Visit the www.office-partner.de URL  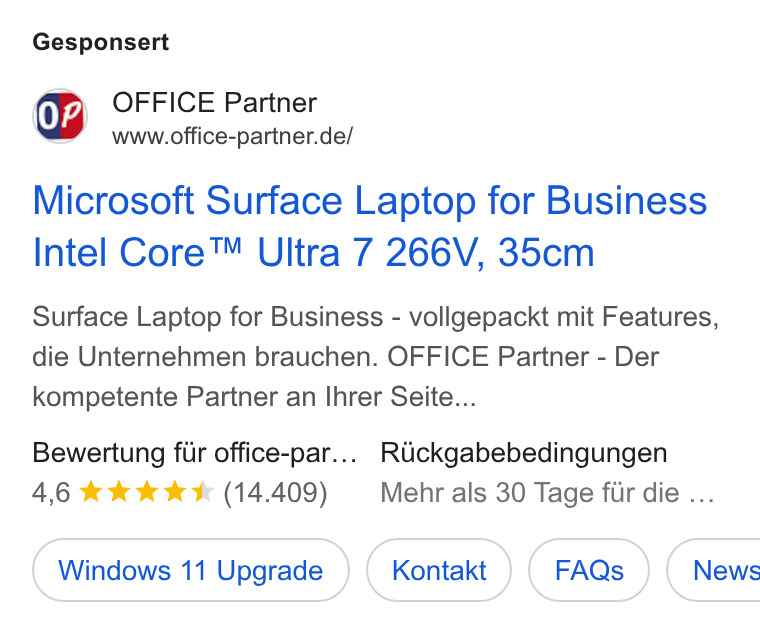coord(233,136)
